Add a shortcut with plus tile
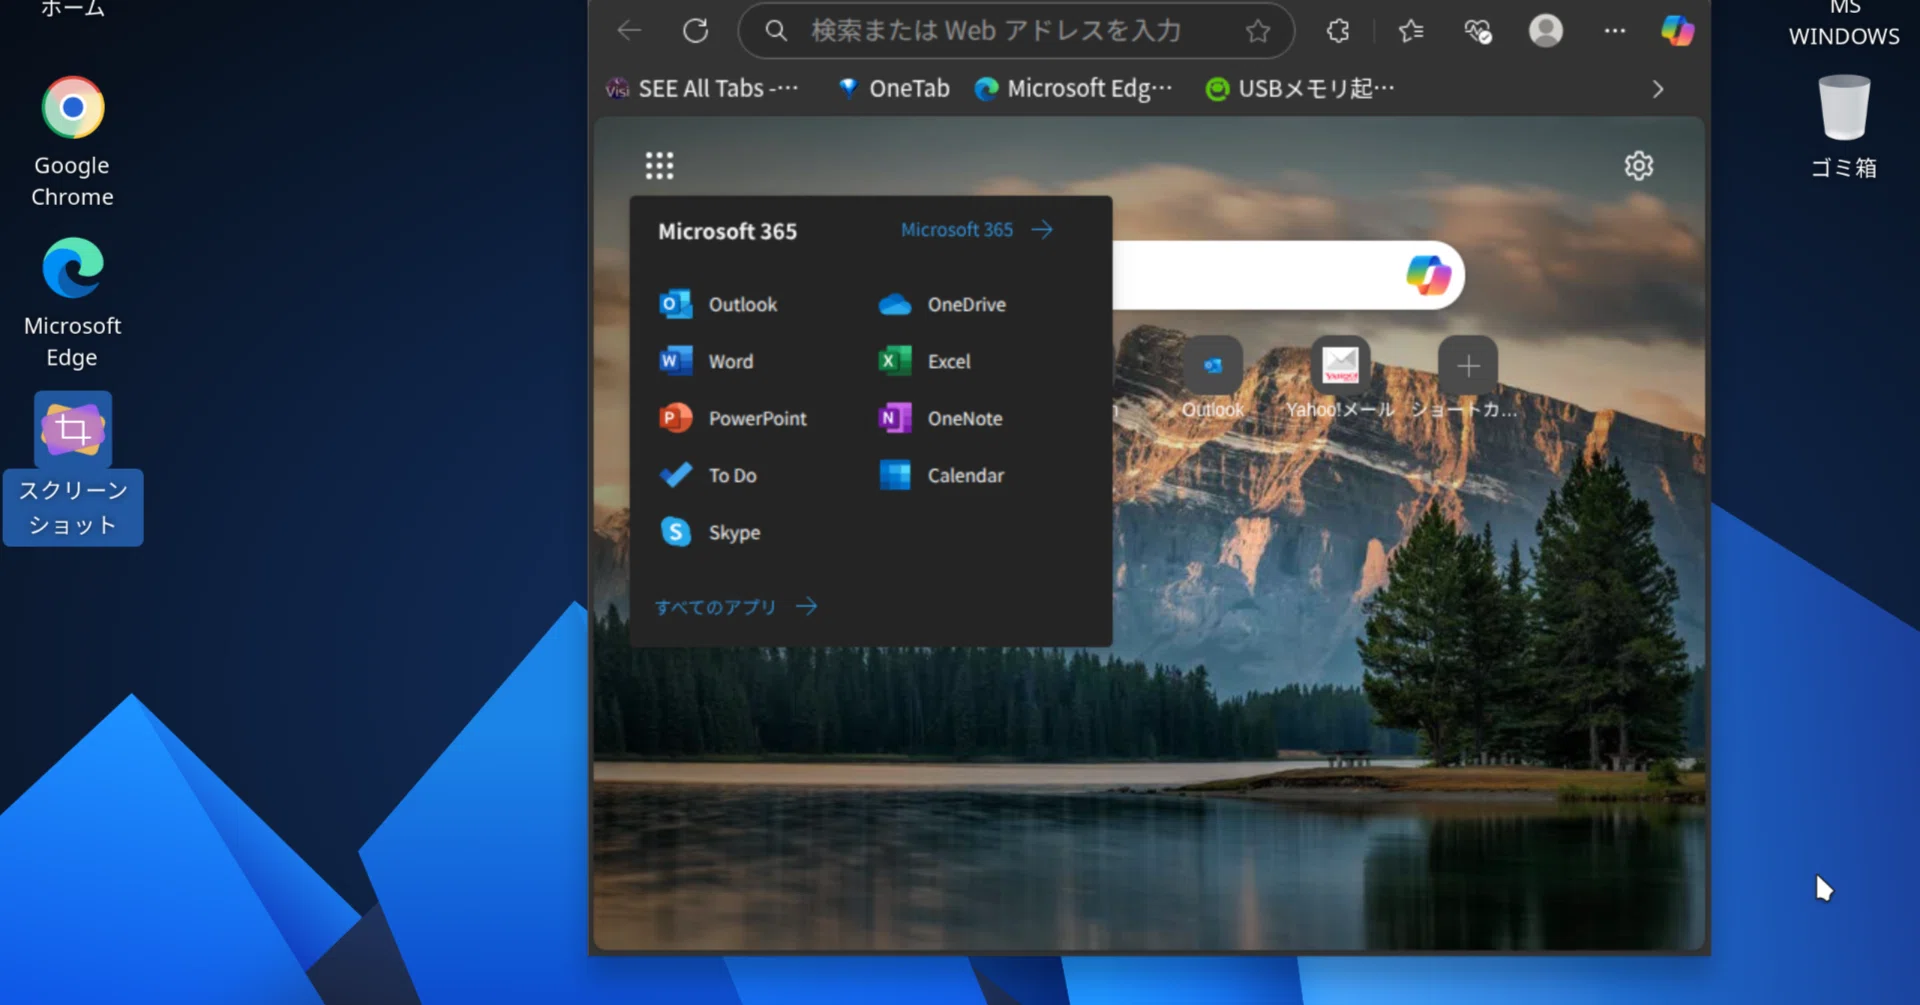This screenshot has width=1920, height=1005. [x=1467, y=378]
